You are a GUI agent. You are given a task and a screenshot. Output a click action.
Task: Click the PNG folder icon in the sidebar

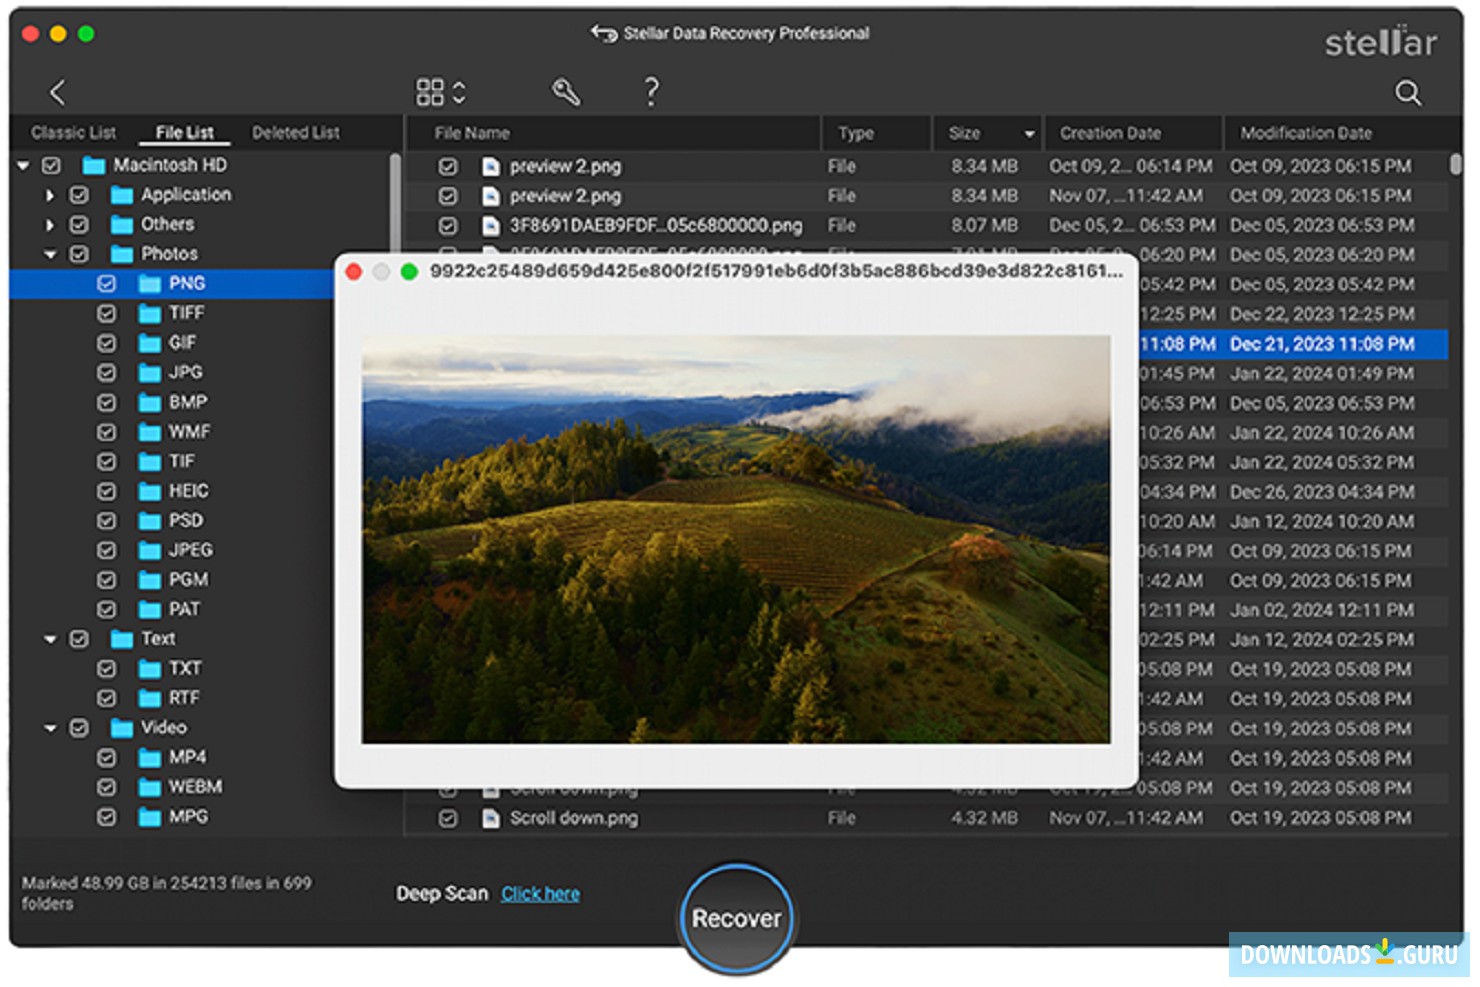[x=148, y=283]
